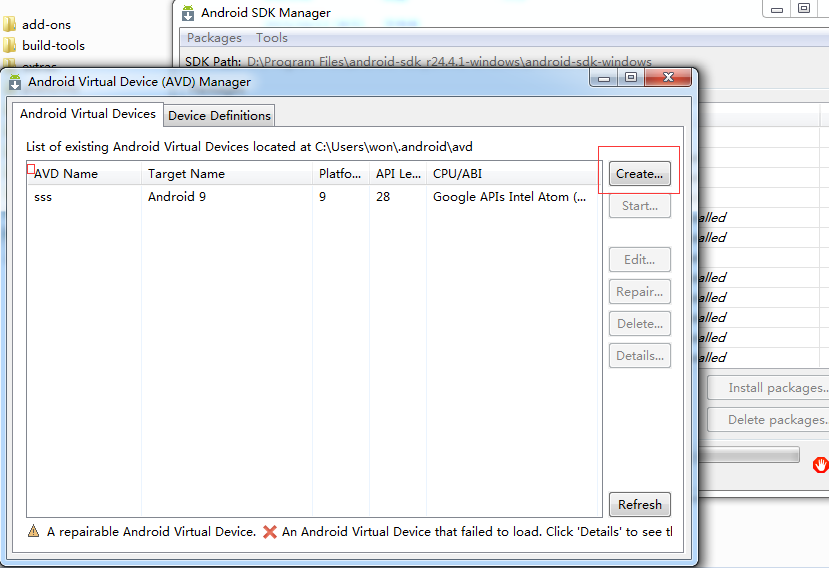Minimize the Android SDK Manager window
This screenshot has height=568, width=829.
(777, 9)
